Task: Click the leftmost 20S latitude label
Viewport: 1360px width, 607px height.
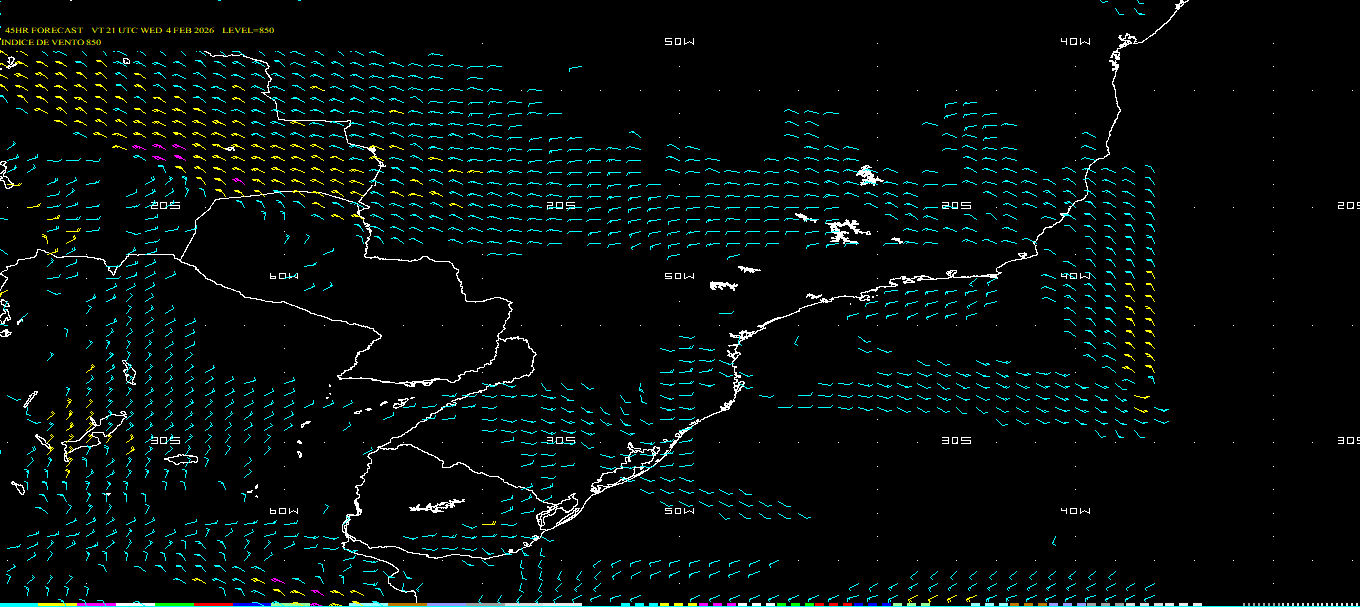Action: coord(165,205)
